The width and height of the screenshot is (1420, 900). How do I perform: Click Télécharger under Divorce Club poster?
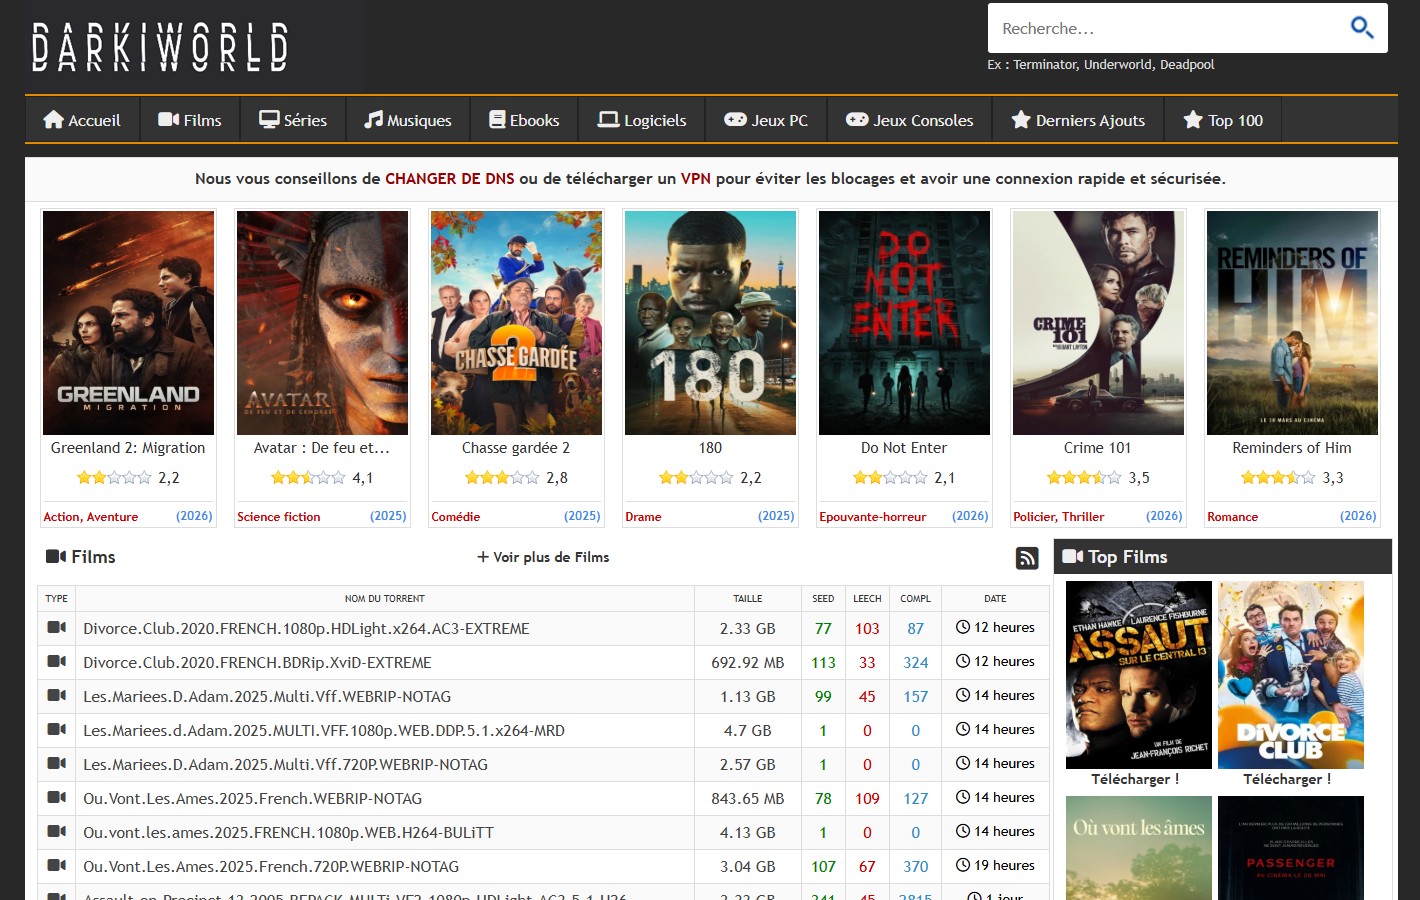[1287, 779]
